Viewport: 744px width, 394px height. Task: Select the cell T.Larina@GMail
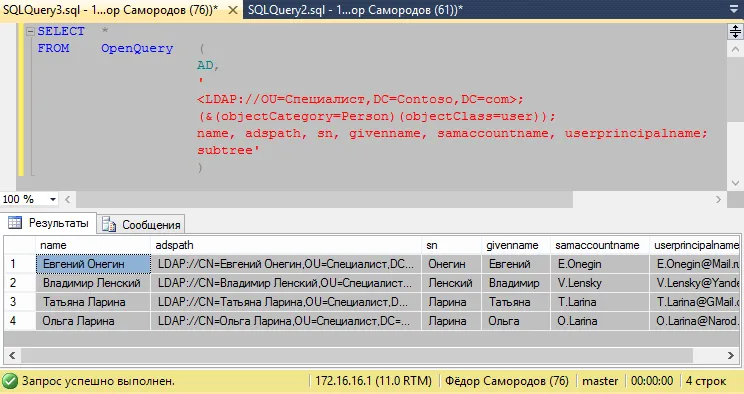(x=694, y=302)
